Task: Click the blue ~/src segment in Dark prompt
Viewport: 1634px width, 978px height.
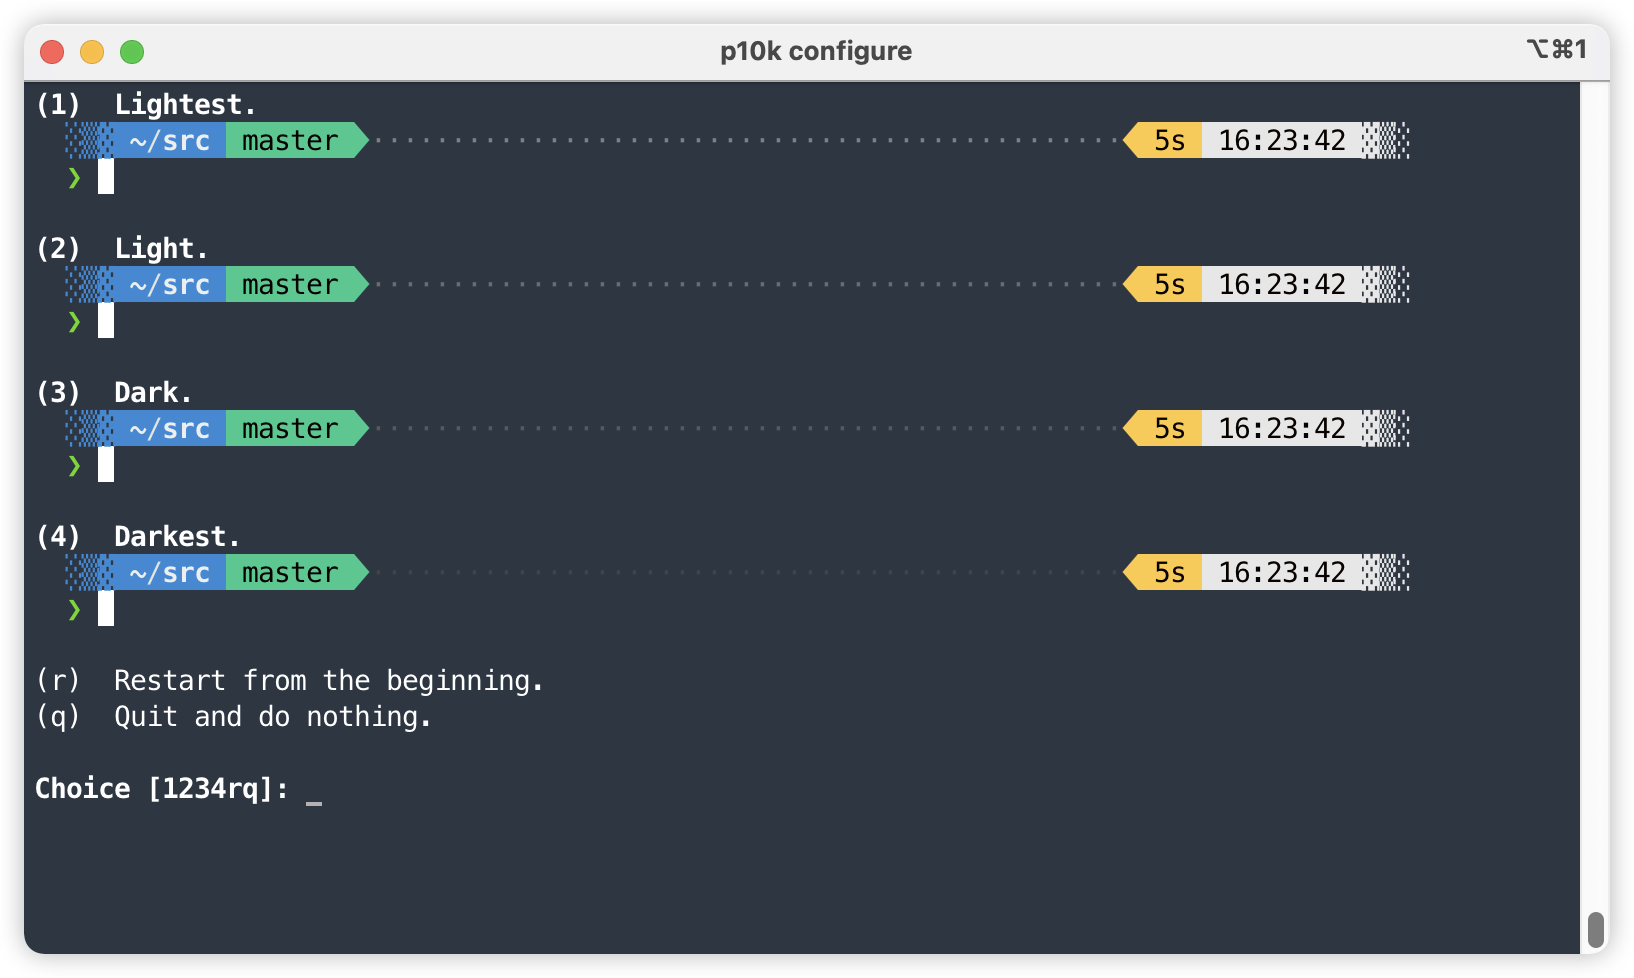Action: (169, 429)
